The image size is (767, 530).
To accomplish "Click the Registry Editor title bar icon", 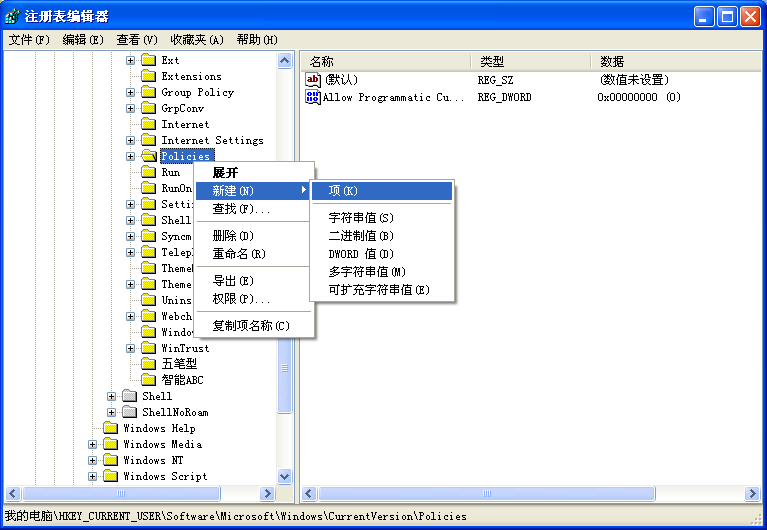I will pyautogui.click(x=12, y=16).
